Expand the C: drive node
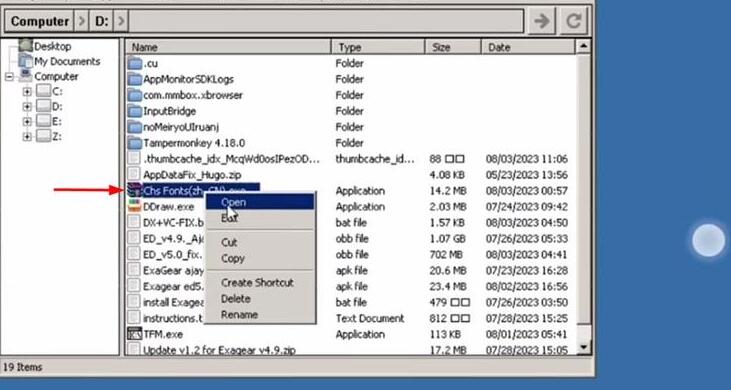This screenshot has height=390, width=731. coord(27,92)
